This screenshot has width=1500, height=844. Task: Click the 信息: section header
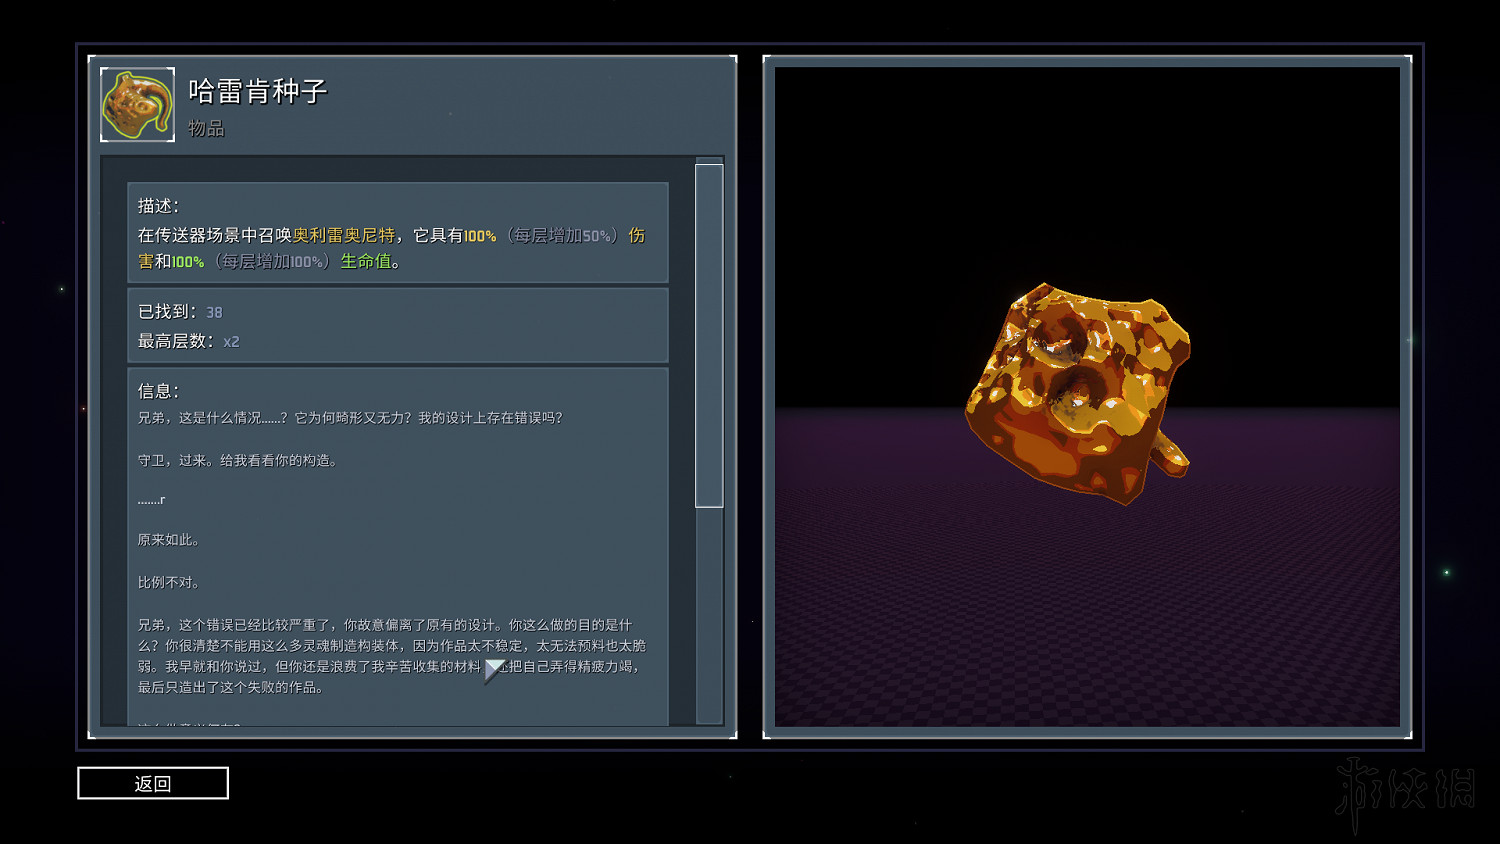click(x=158, y=391)
